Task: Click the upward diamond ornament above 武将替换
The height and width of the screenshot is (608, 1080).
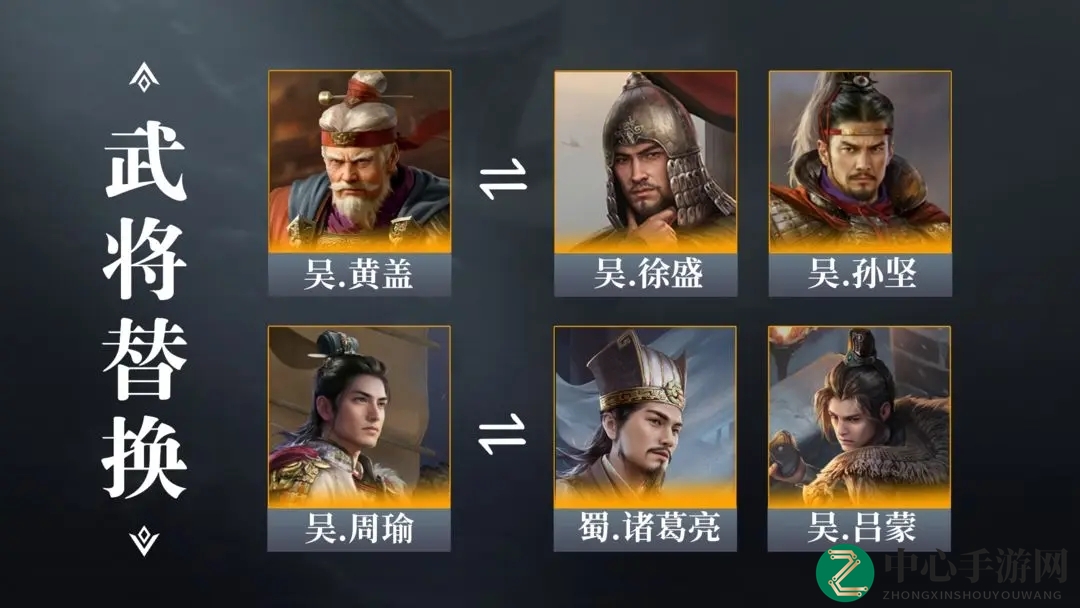Action: pyautogui.click(x=144, y=76)
